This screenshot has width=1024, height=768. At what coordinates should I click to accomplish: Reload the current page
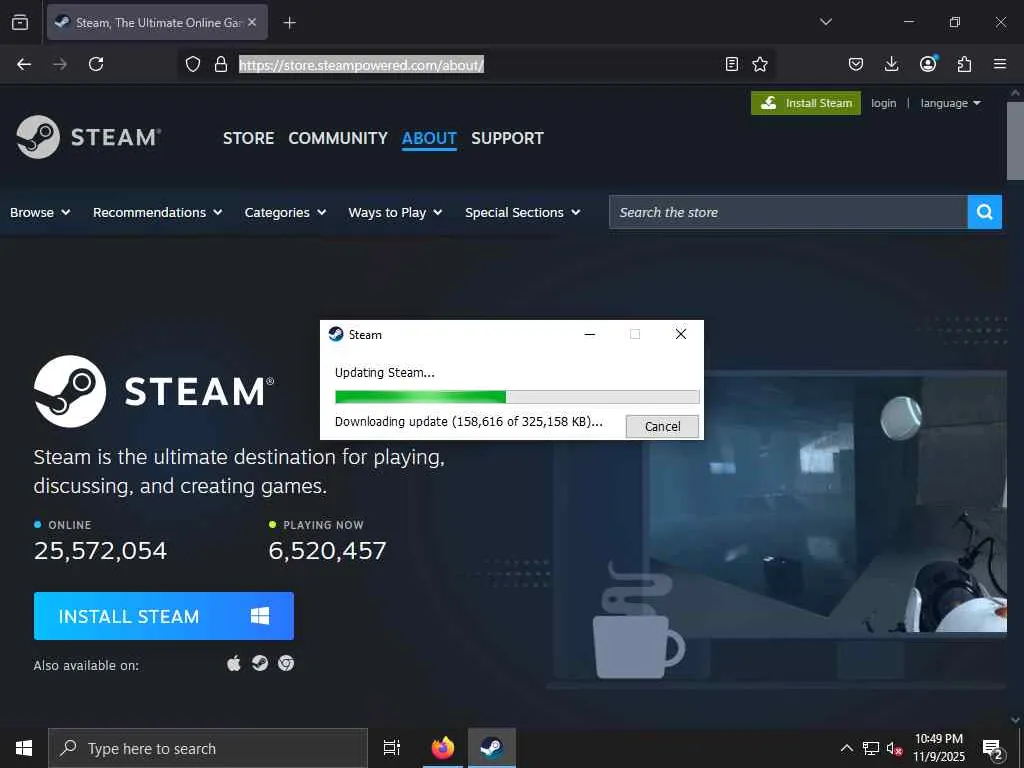(x=96, y=64)
